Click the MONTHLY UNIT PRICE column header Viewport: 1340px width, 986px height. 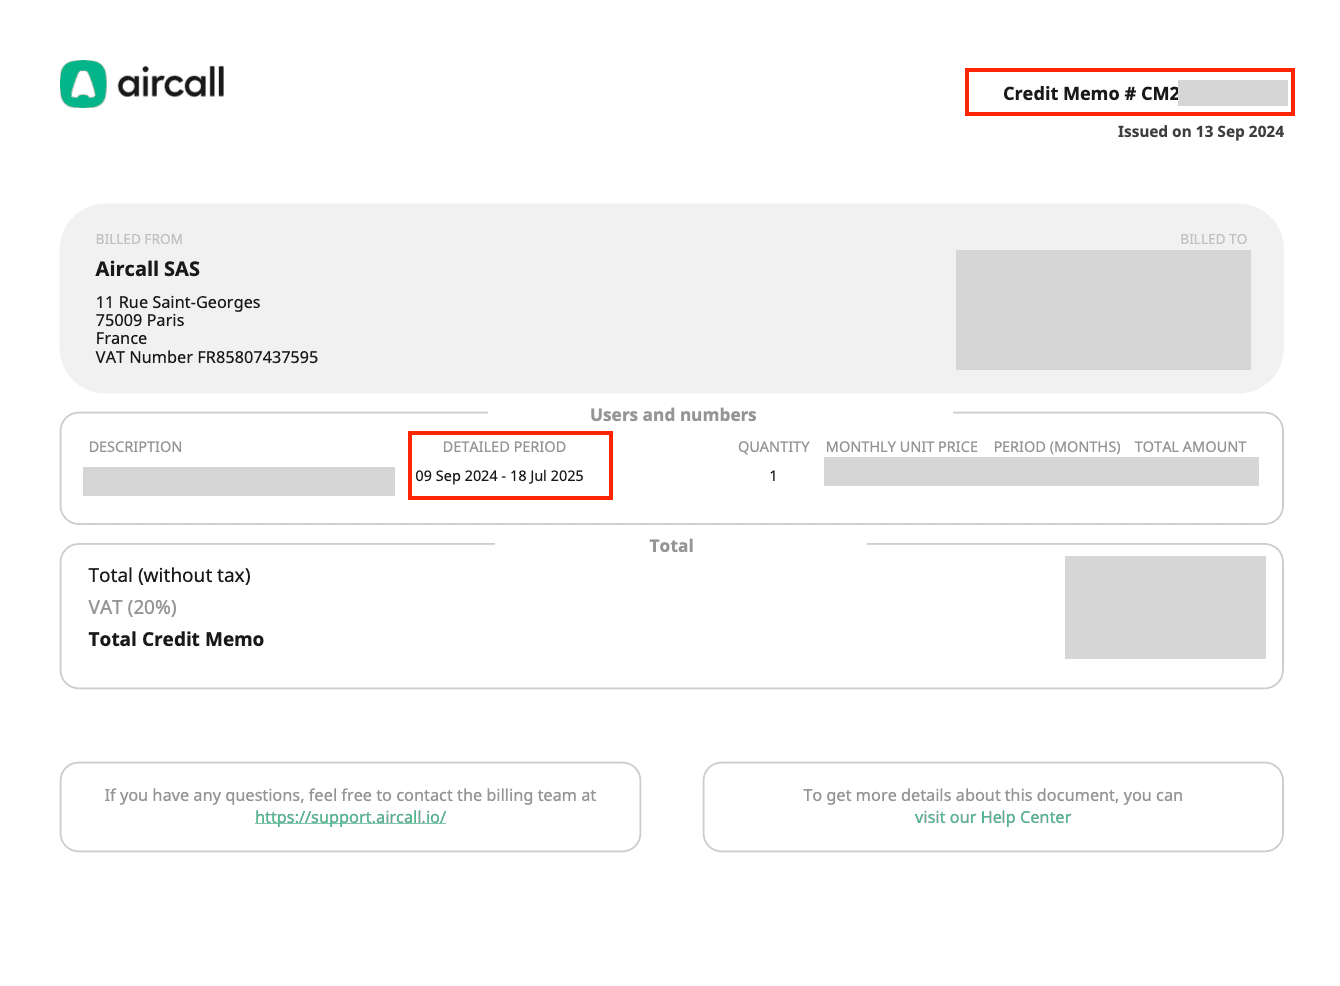tap(901, 447)
